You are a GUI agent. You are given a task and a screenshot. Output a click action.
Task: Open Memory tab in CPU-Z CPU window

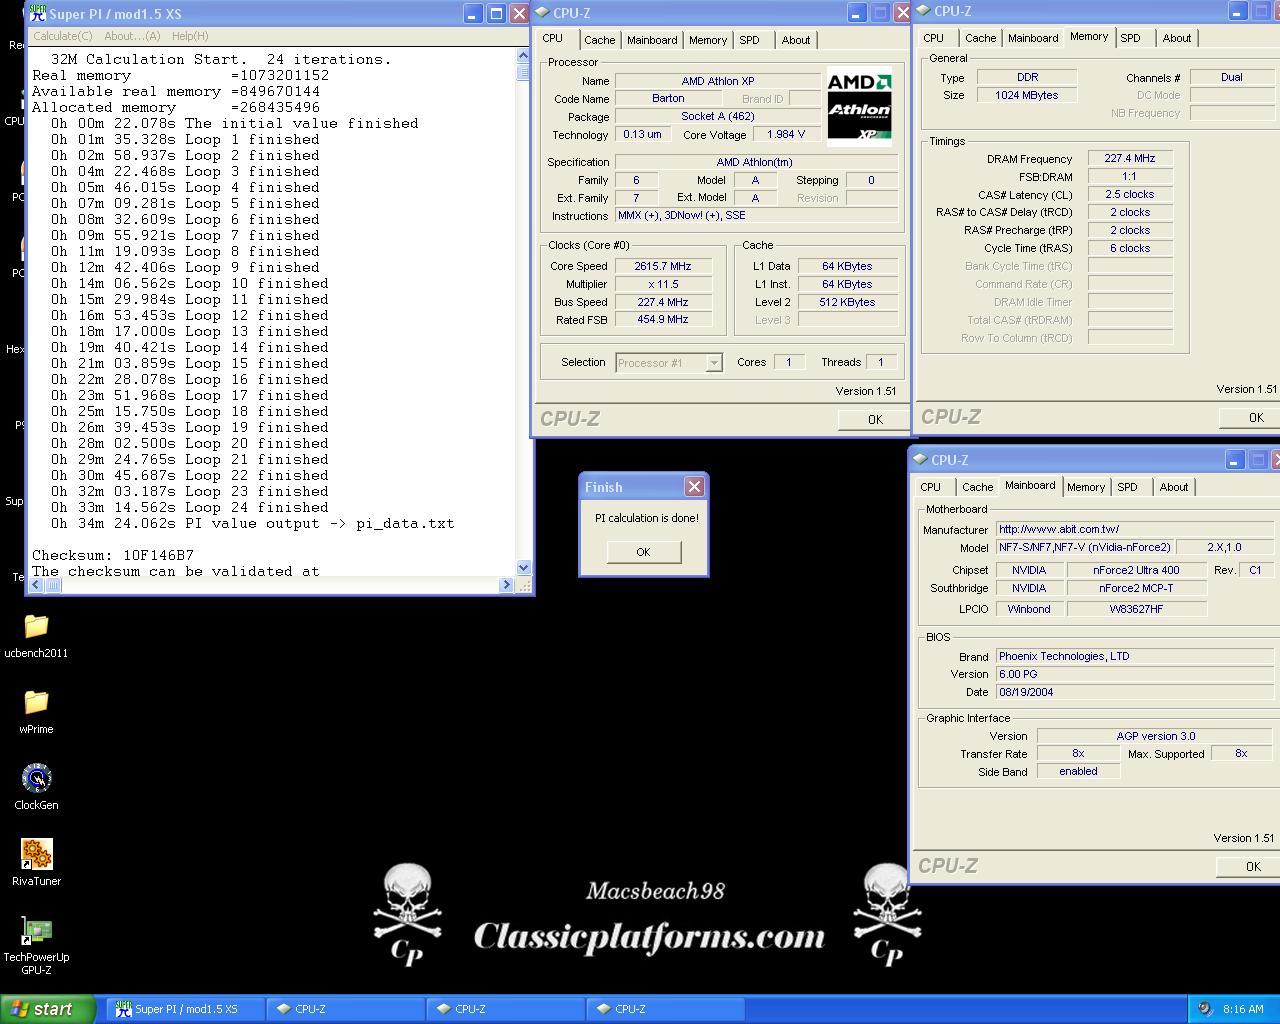(x=708, y=40)
